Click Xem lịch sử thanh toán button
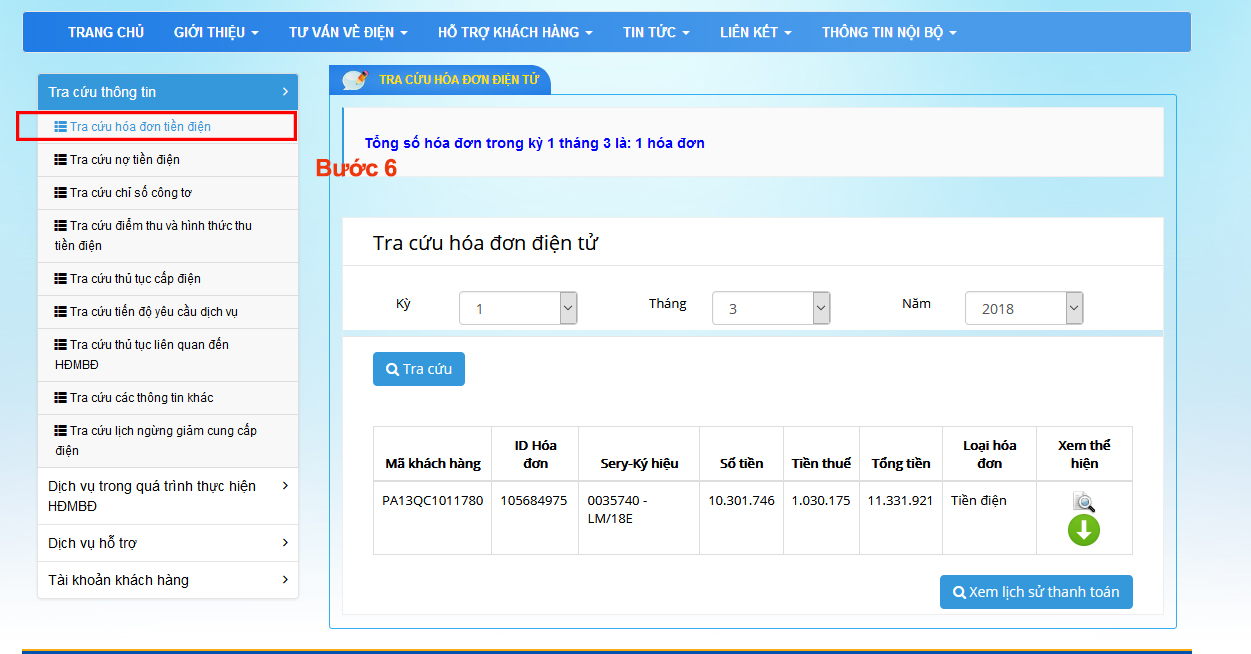The width and height of the screenshot is (1251, 654). pos(1036,592)
